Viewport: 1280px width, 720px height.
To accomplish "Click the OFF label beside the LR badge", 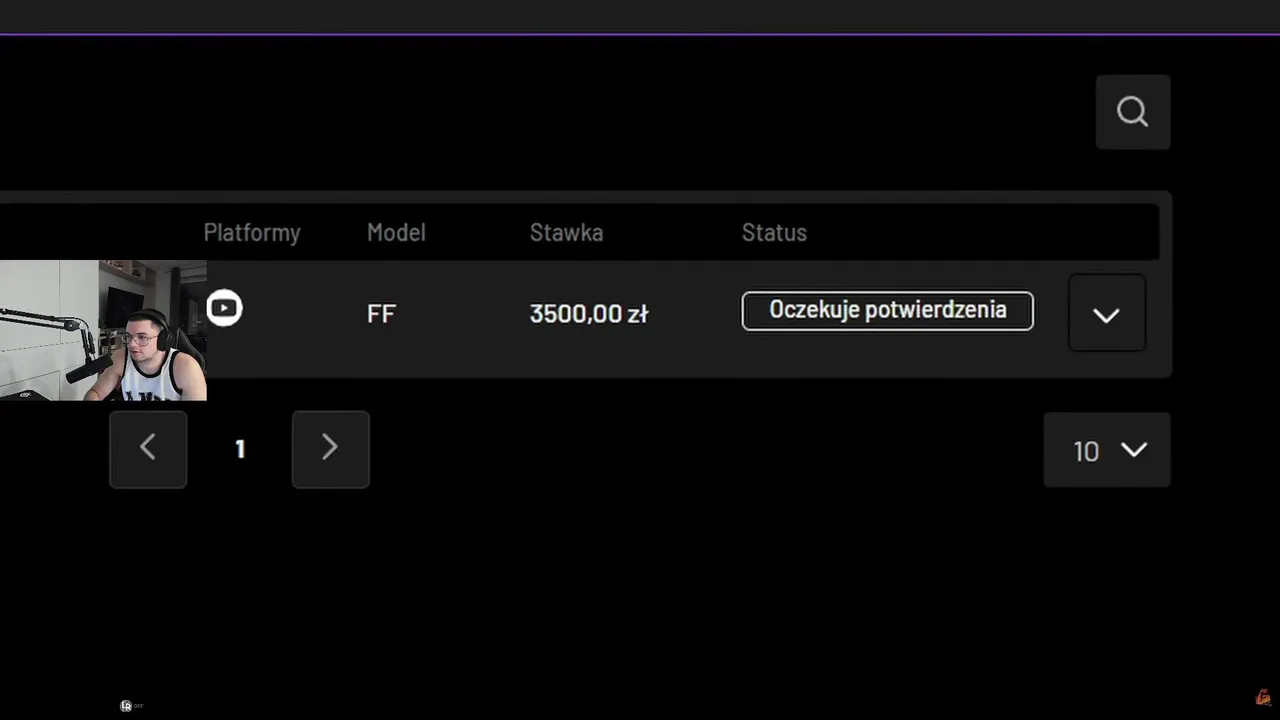I will (x=138, y=706).
